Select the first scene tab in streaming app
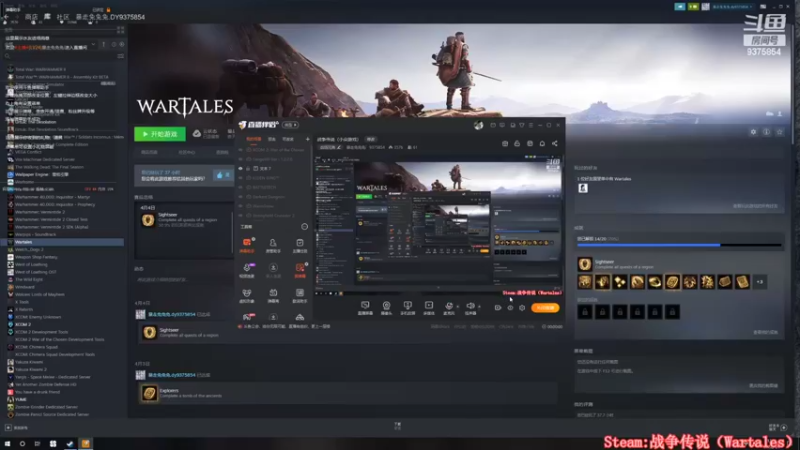The width and height of the screenshot is (800, 450). tap(253, 139)
